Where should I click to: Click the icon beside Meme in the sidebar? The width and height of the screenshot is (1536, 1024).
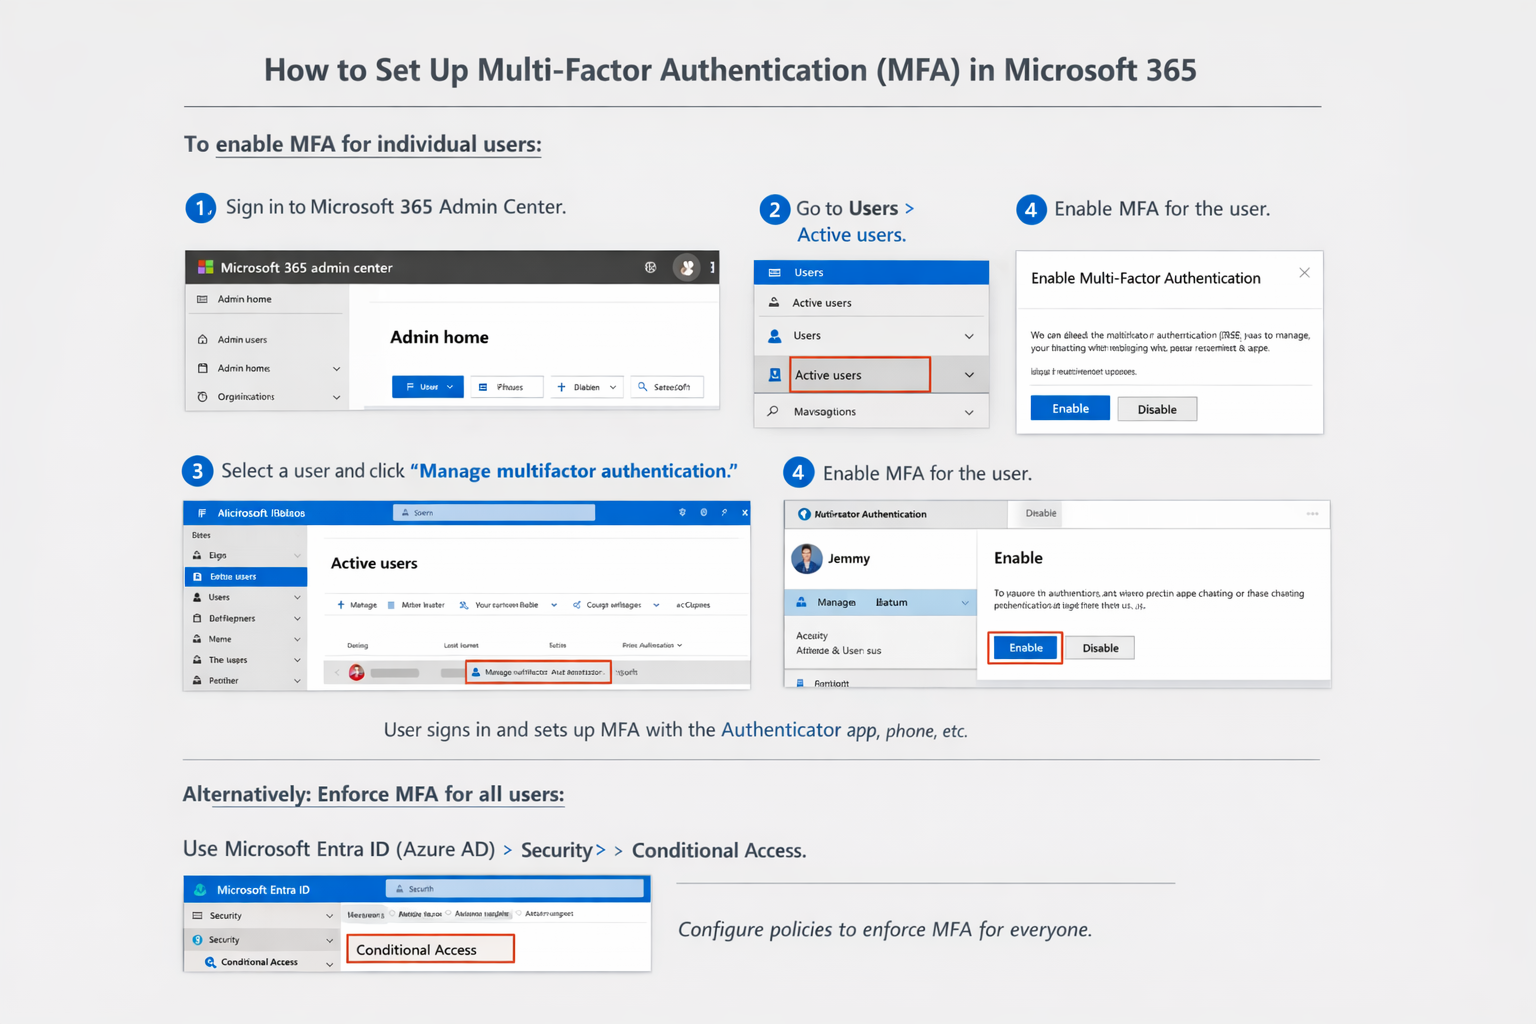coord(197,639)
